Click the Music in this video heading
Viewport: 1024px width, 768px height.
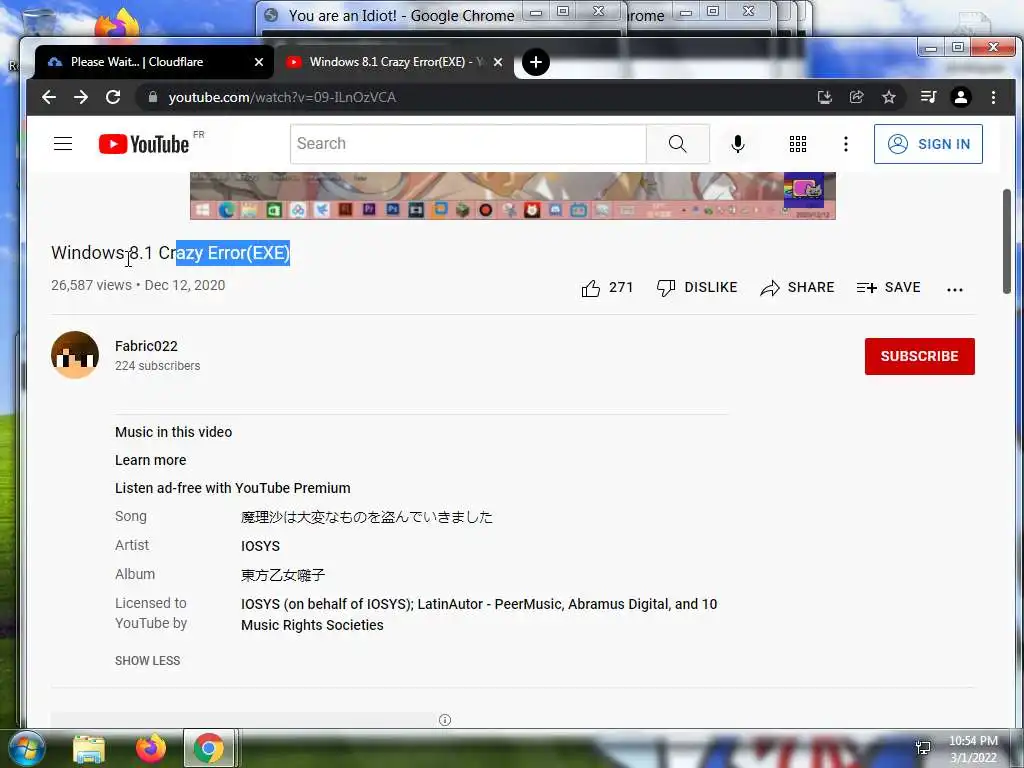click(x=173, y=432)
